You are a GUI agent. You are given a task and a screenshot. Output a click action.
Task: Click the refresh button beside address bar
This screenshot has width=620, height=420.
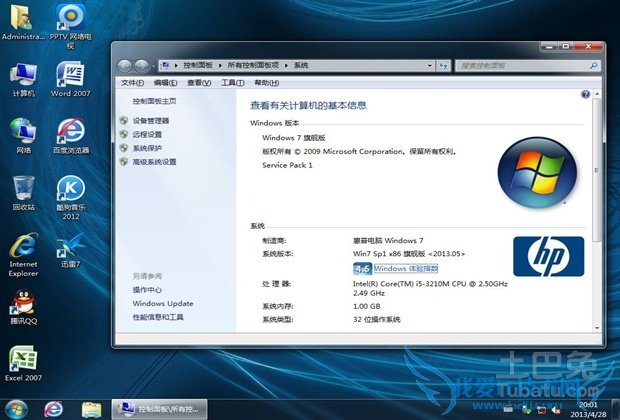pyautogui.click(x=443, y=66)
